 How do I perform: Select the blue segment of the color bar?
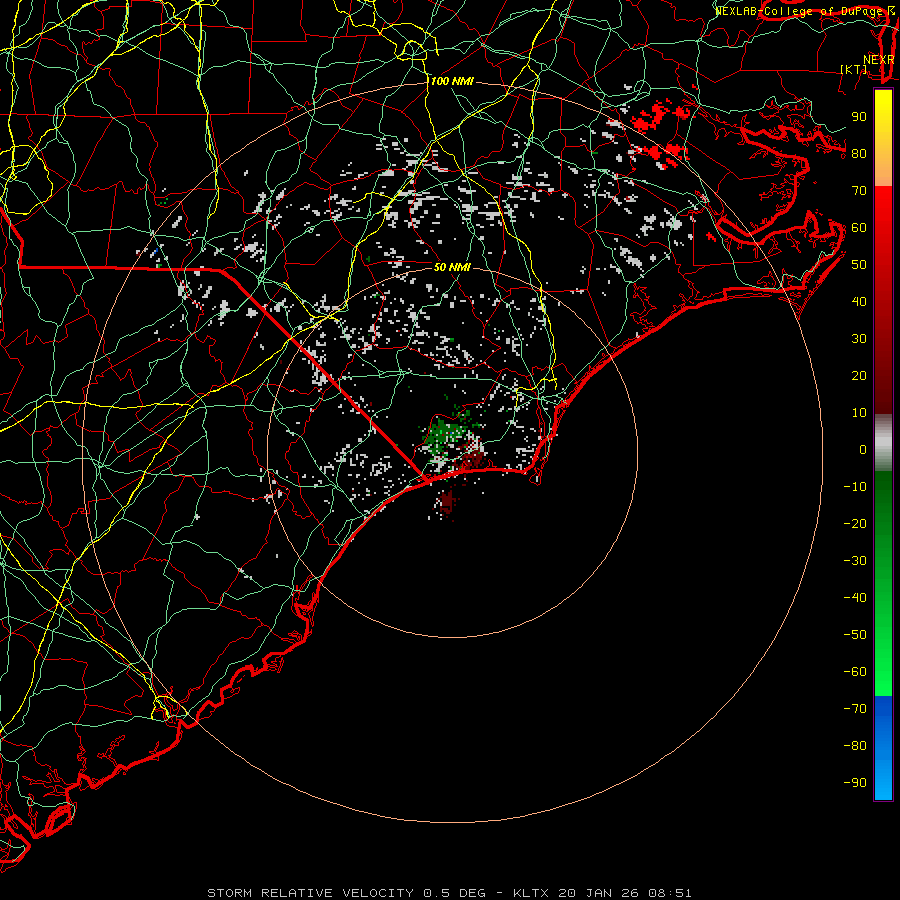(x=883, y=747)
